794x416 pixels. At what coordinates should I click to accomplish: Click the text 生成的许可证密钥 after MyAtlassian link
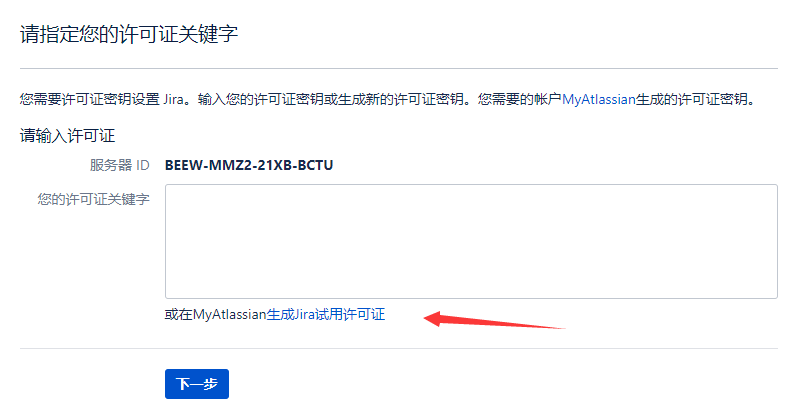pyautogui.click(x=692, y=99)
